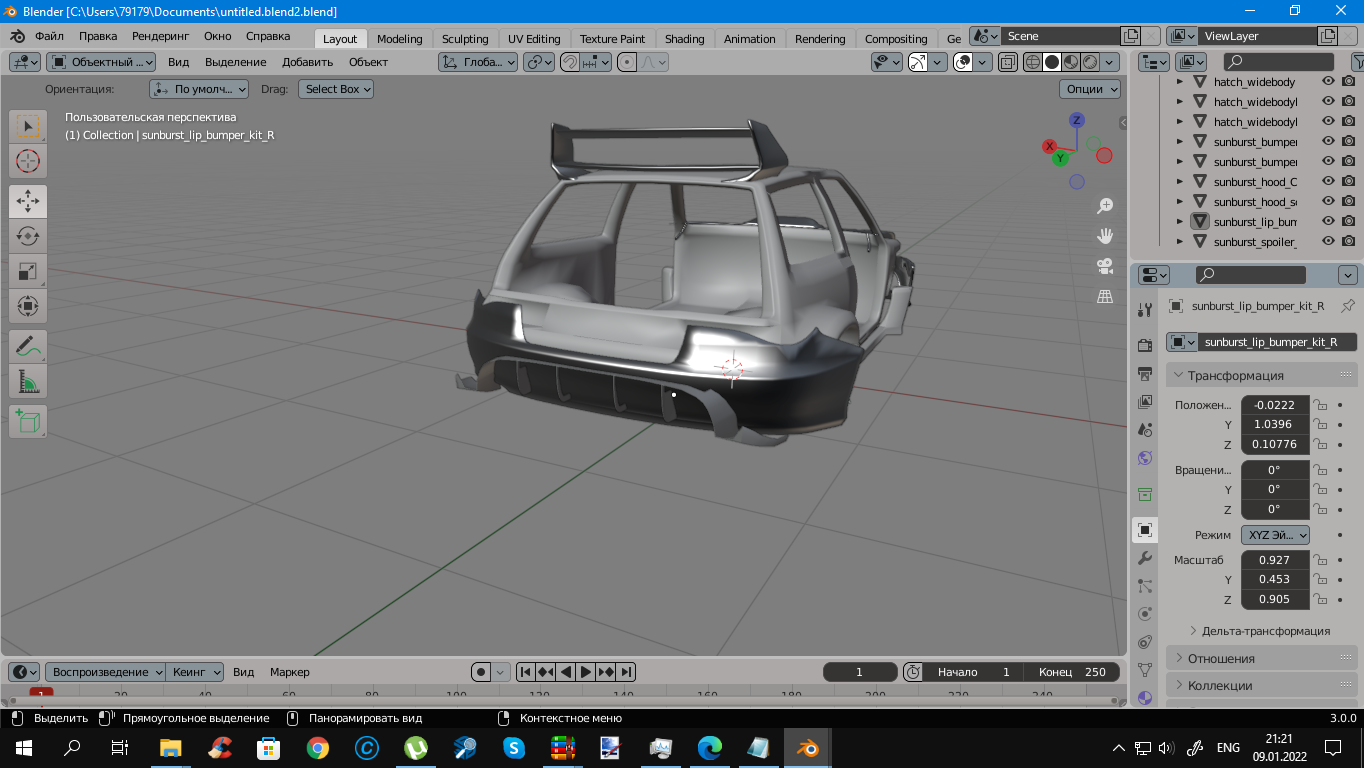This screenshot has width=1364, height=768.
Task: Choose the Add Cube tool
Action: point(28,421)
